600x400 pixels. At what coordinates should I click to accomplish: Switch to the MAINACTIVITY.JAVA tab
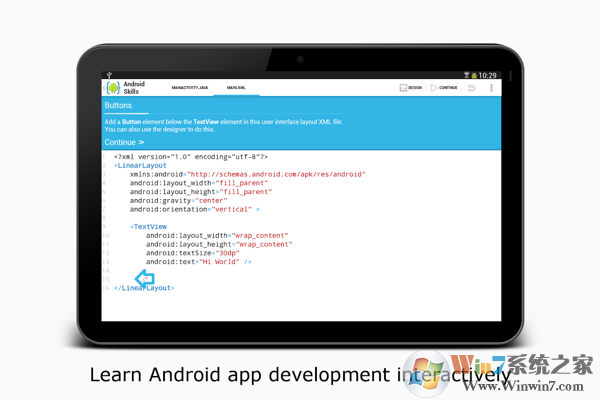click(190, 88)
